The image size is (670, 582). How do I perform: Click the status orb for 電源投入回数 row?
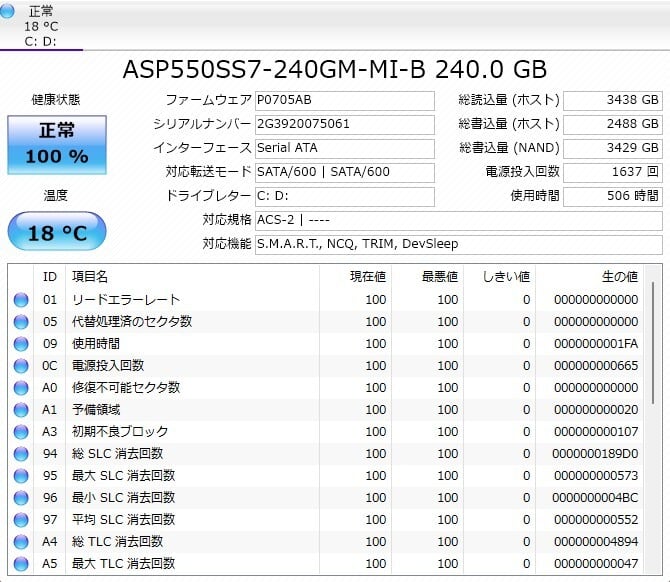point(21,366)
